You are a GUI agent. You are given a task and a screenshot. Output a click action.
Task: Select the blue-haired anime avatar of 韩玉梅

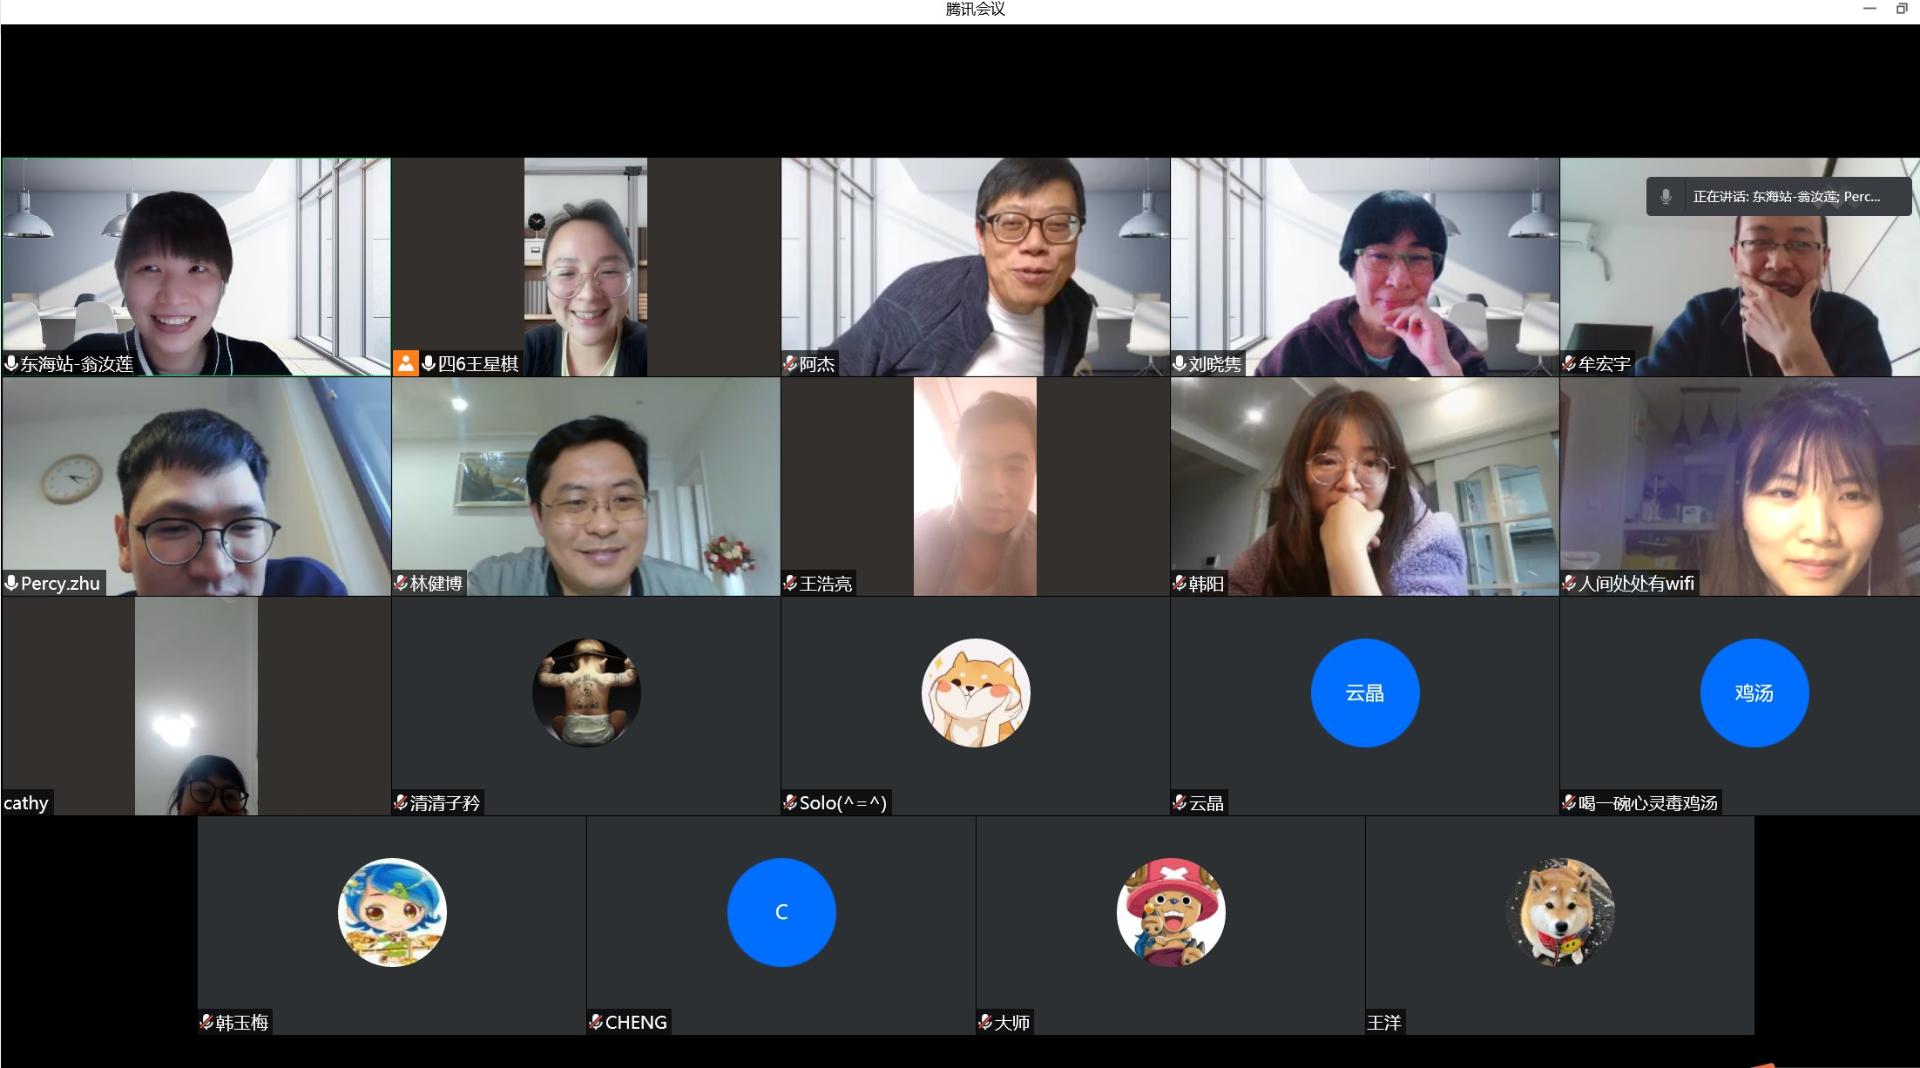click(x=392, y=912)
